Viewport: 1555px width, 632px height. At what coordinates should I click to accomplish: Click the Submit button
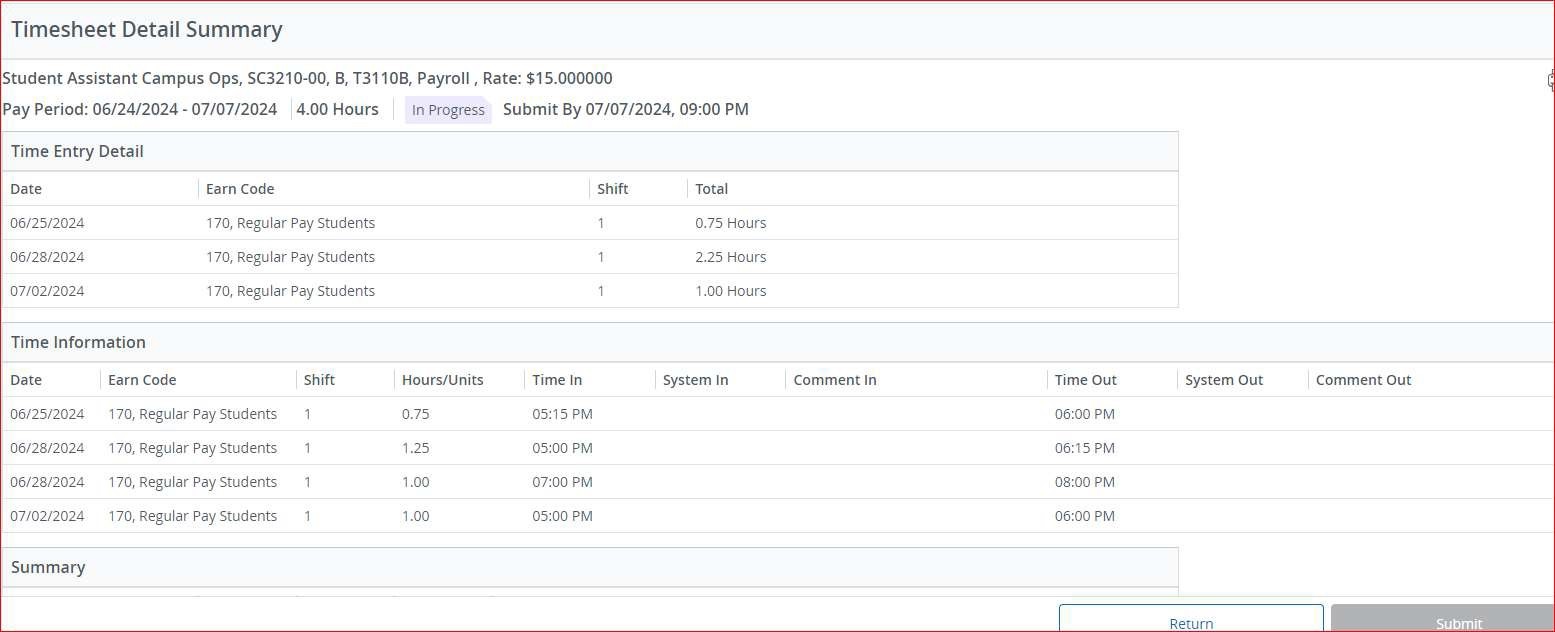click(x=1458, y=620)
